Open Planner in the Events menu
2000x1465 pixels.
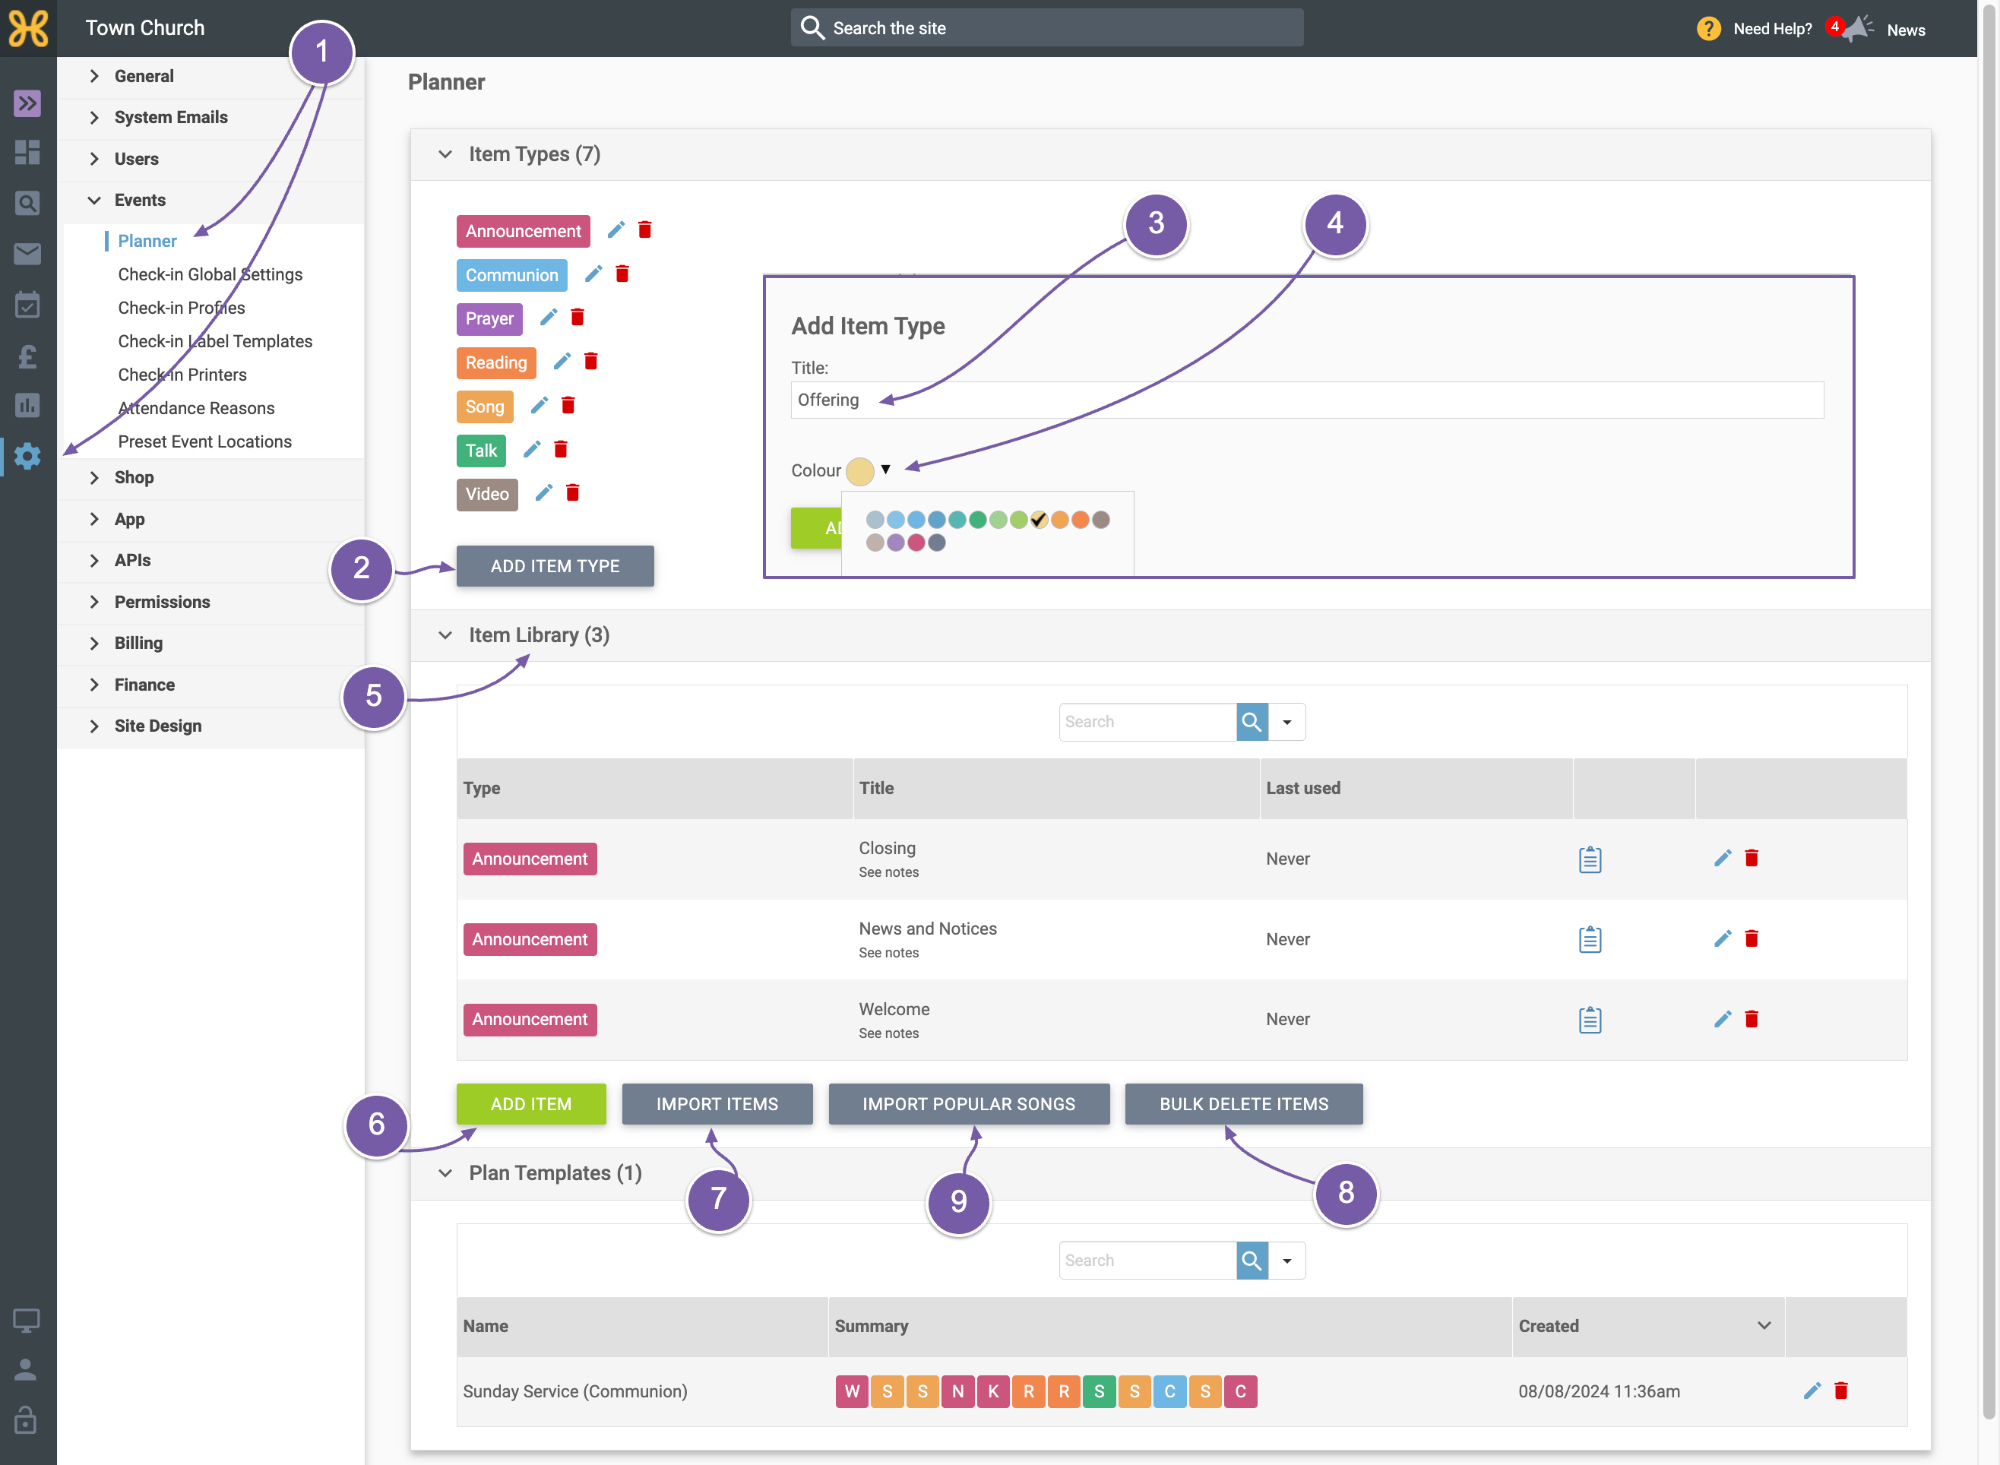(147, 241)
